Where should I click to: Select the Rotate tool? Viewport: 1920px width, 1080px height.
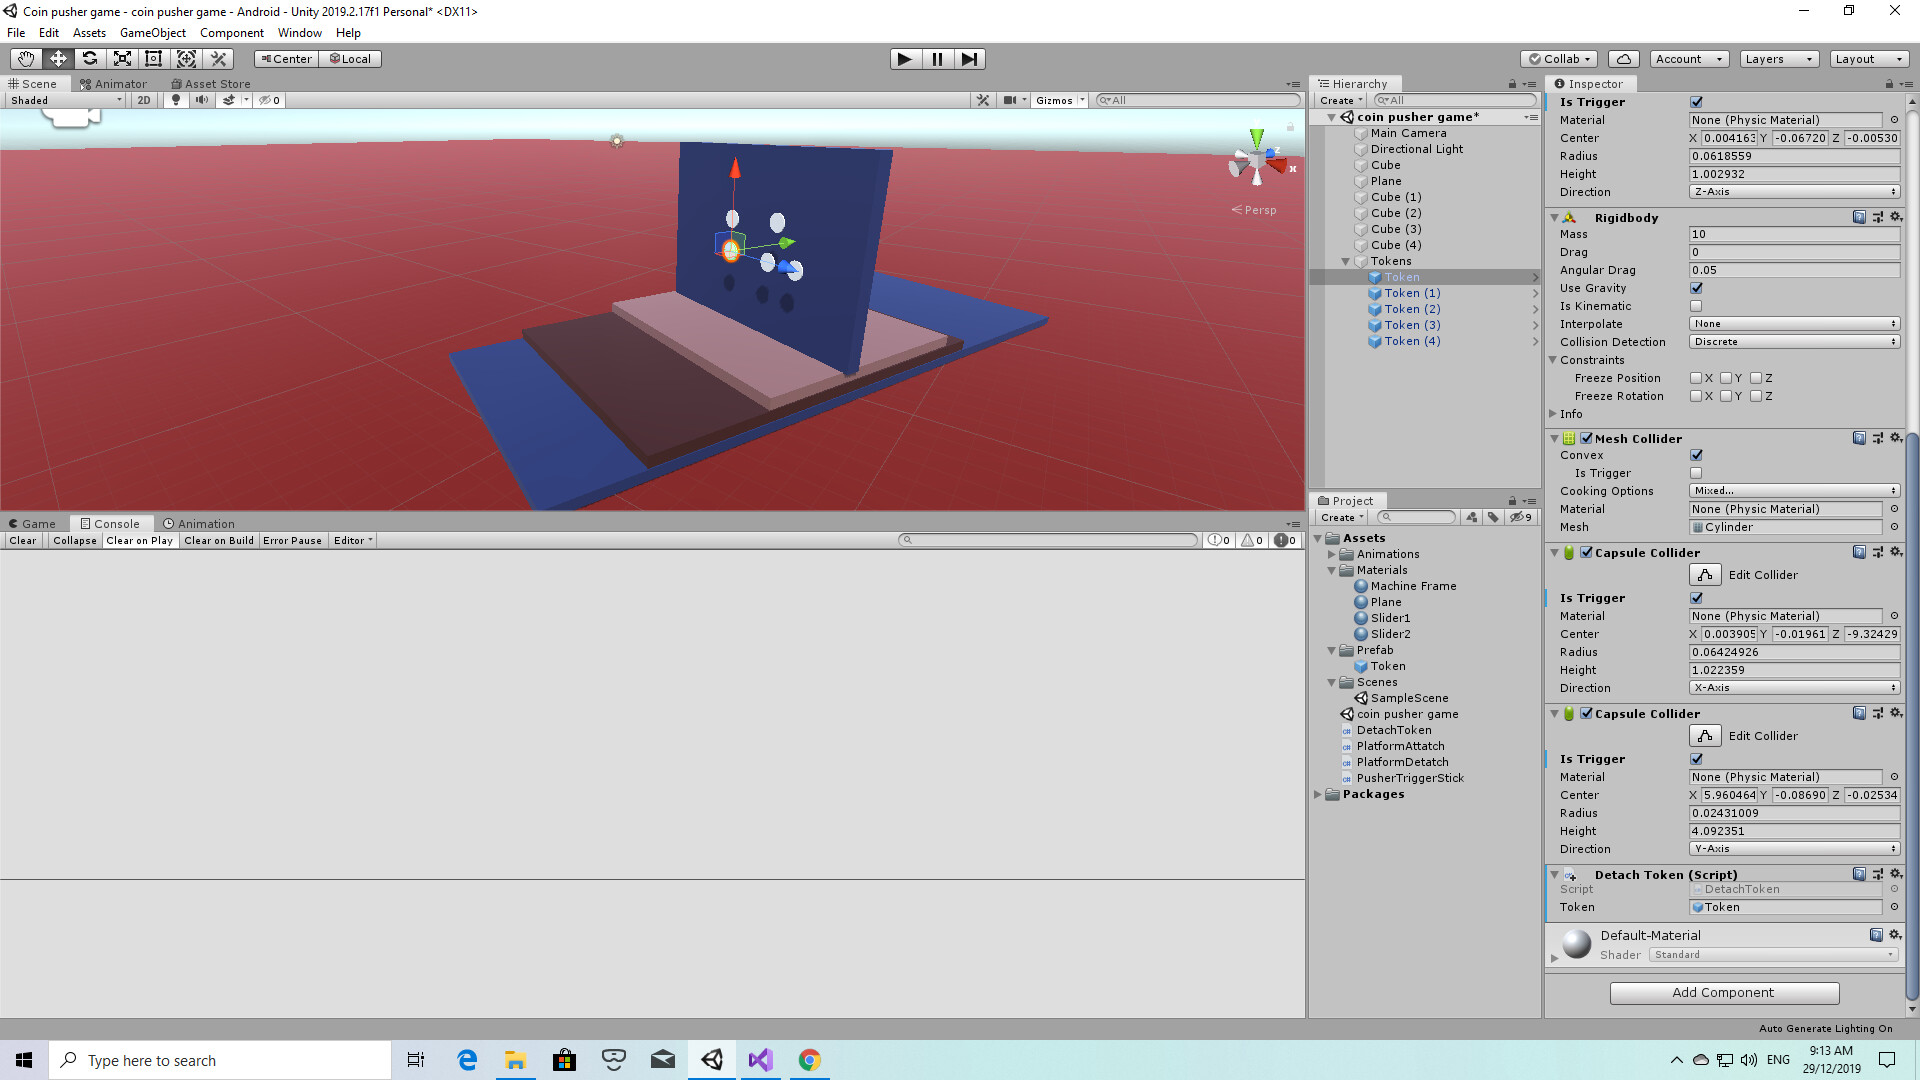coord(90,59)
